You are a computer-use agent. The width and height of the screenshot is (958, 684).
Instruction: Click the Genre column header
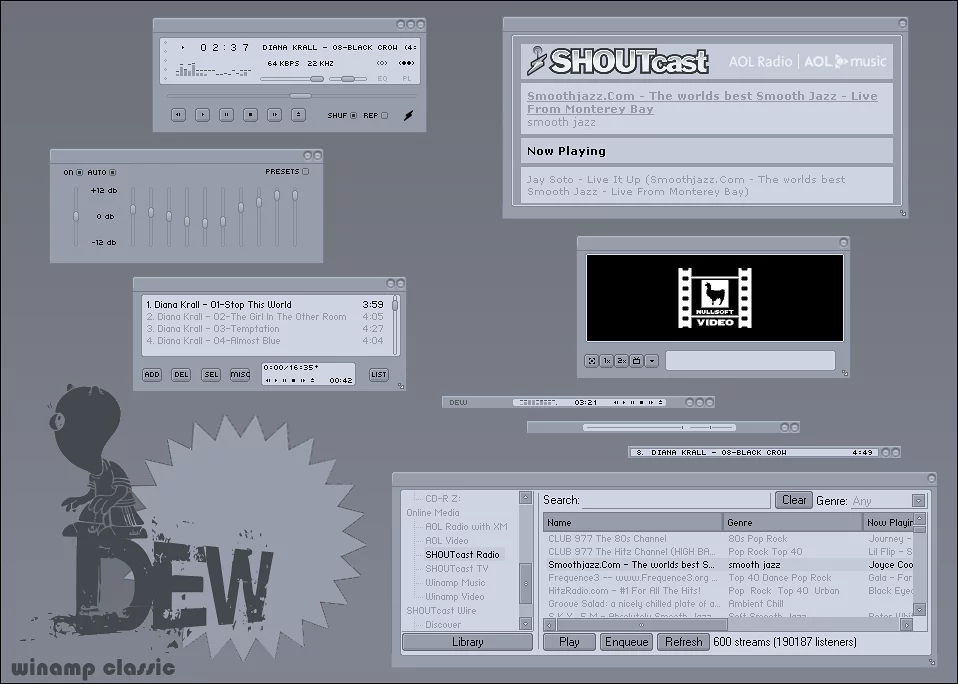point(792,522)
